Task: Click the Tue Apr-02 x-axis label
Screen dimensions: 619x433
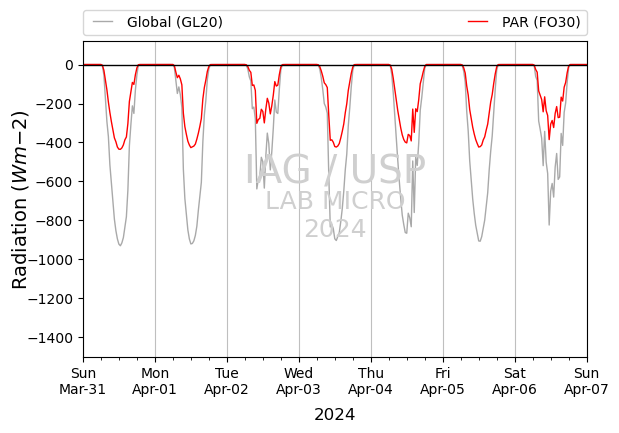Action: pos(227,381)
